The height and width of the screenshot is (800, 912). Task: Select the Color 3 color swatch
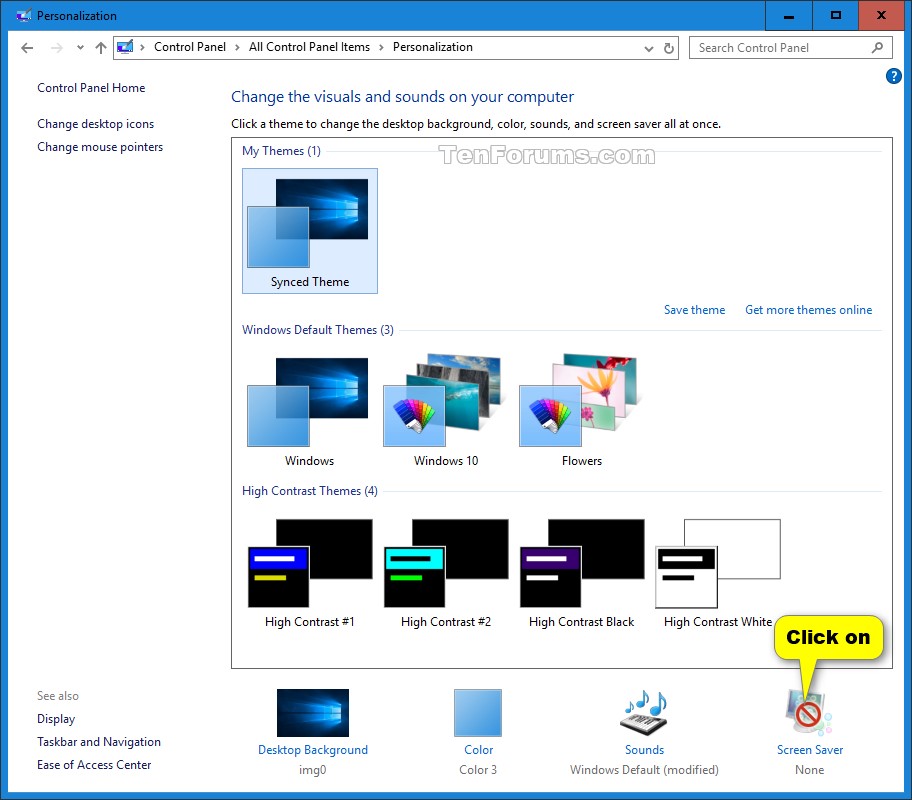478,712
